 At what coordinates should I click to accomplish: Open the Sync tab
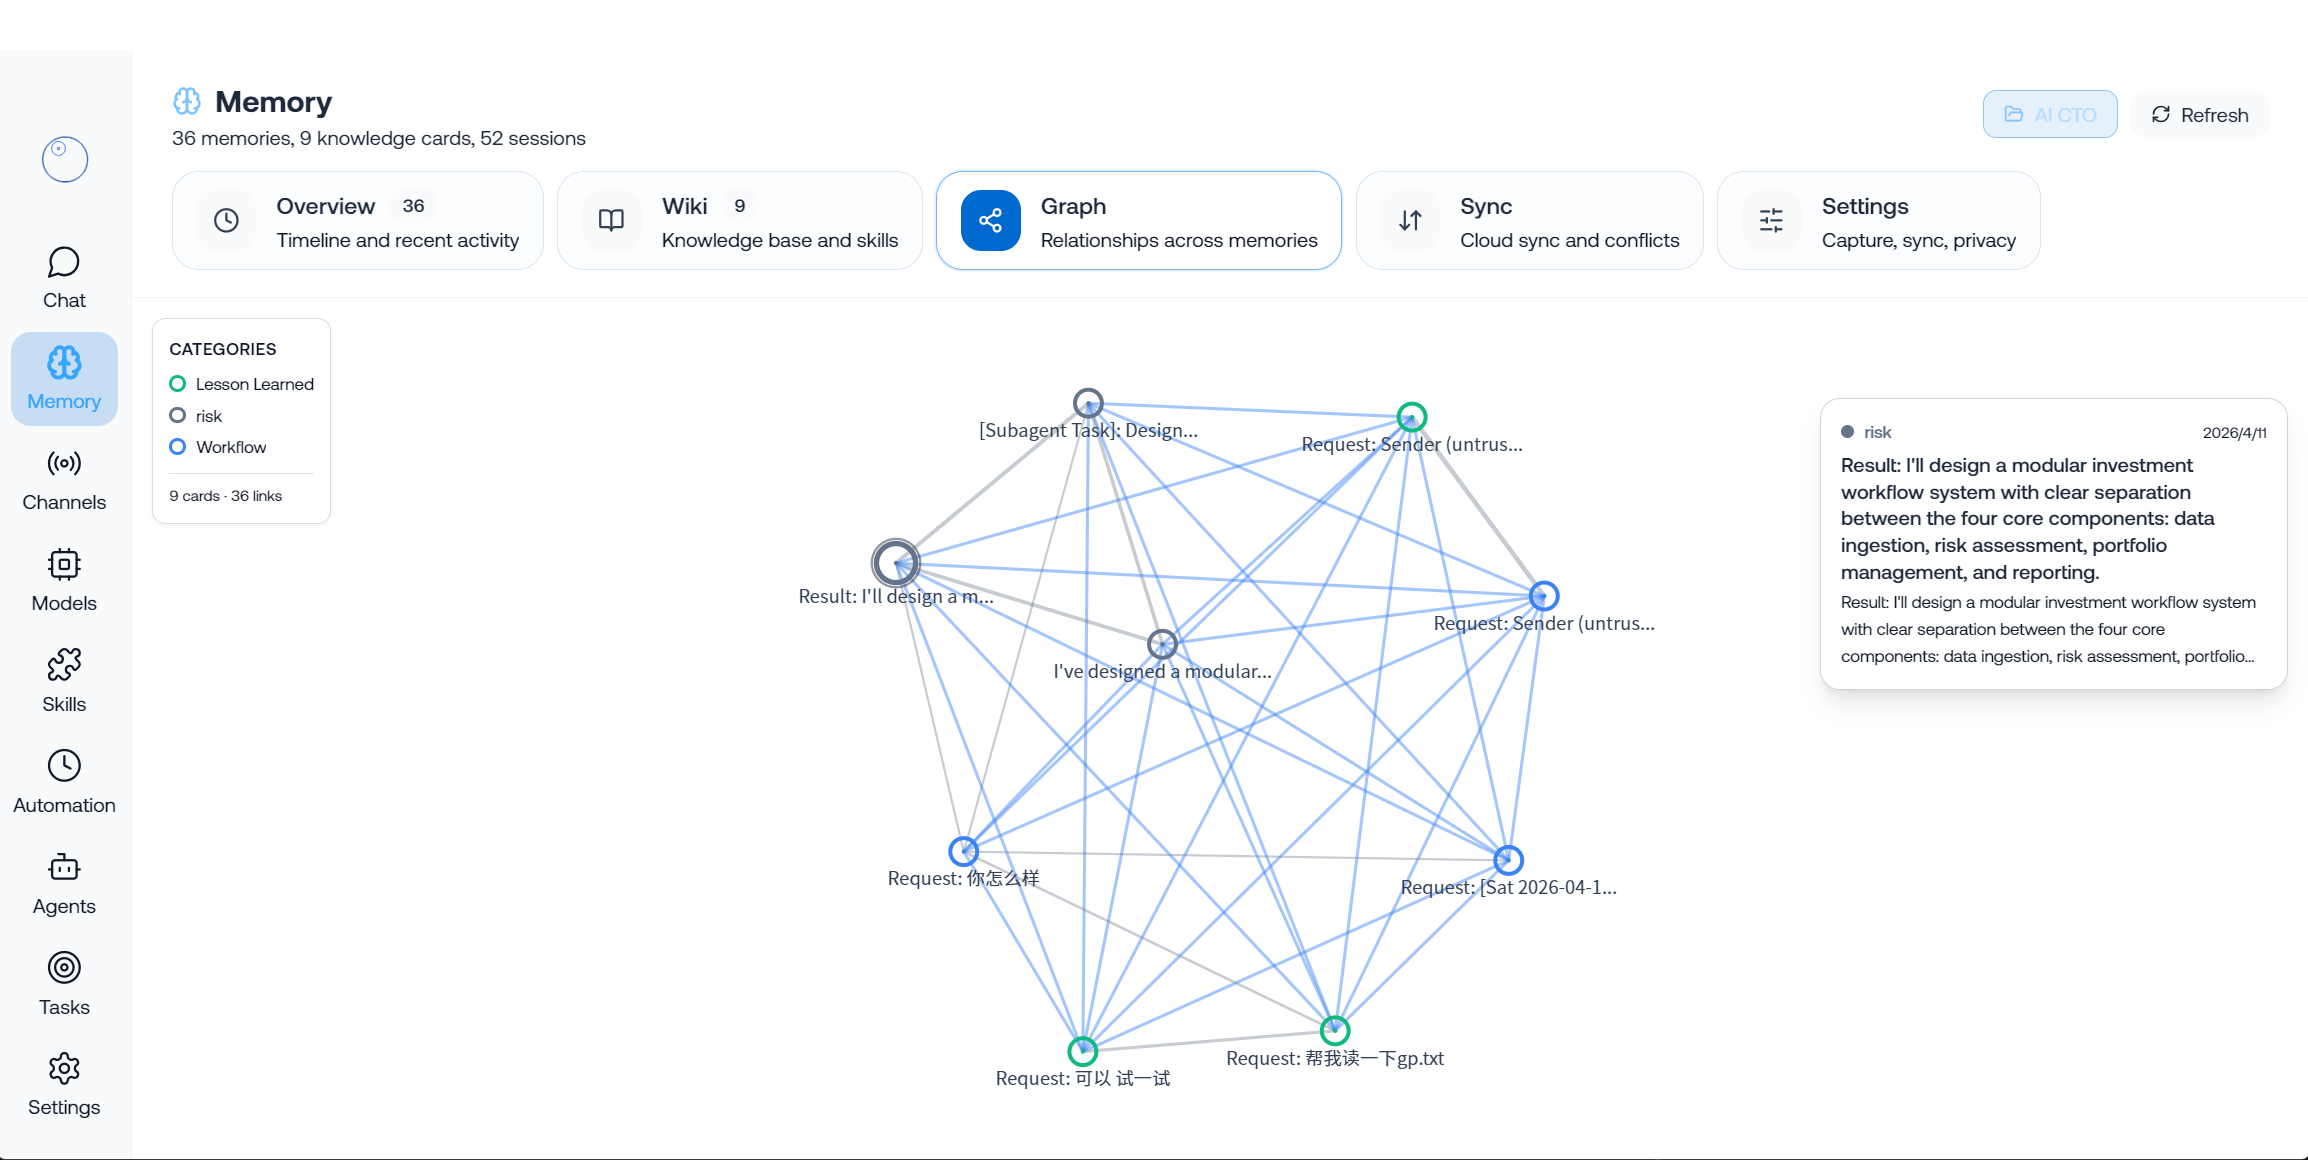tap(1529, 221)
